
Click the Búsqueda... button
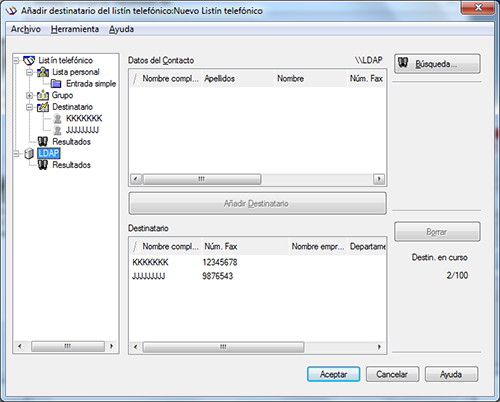click(437, 63)
